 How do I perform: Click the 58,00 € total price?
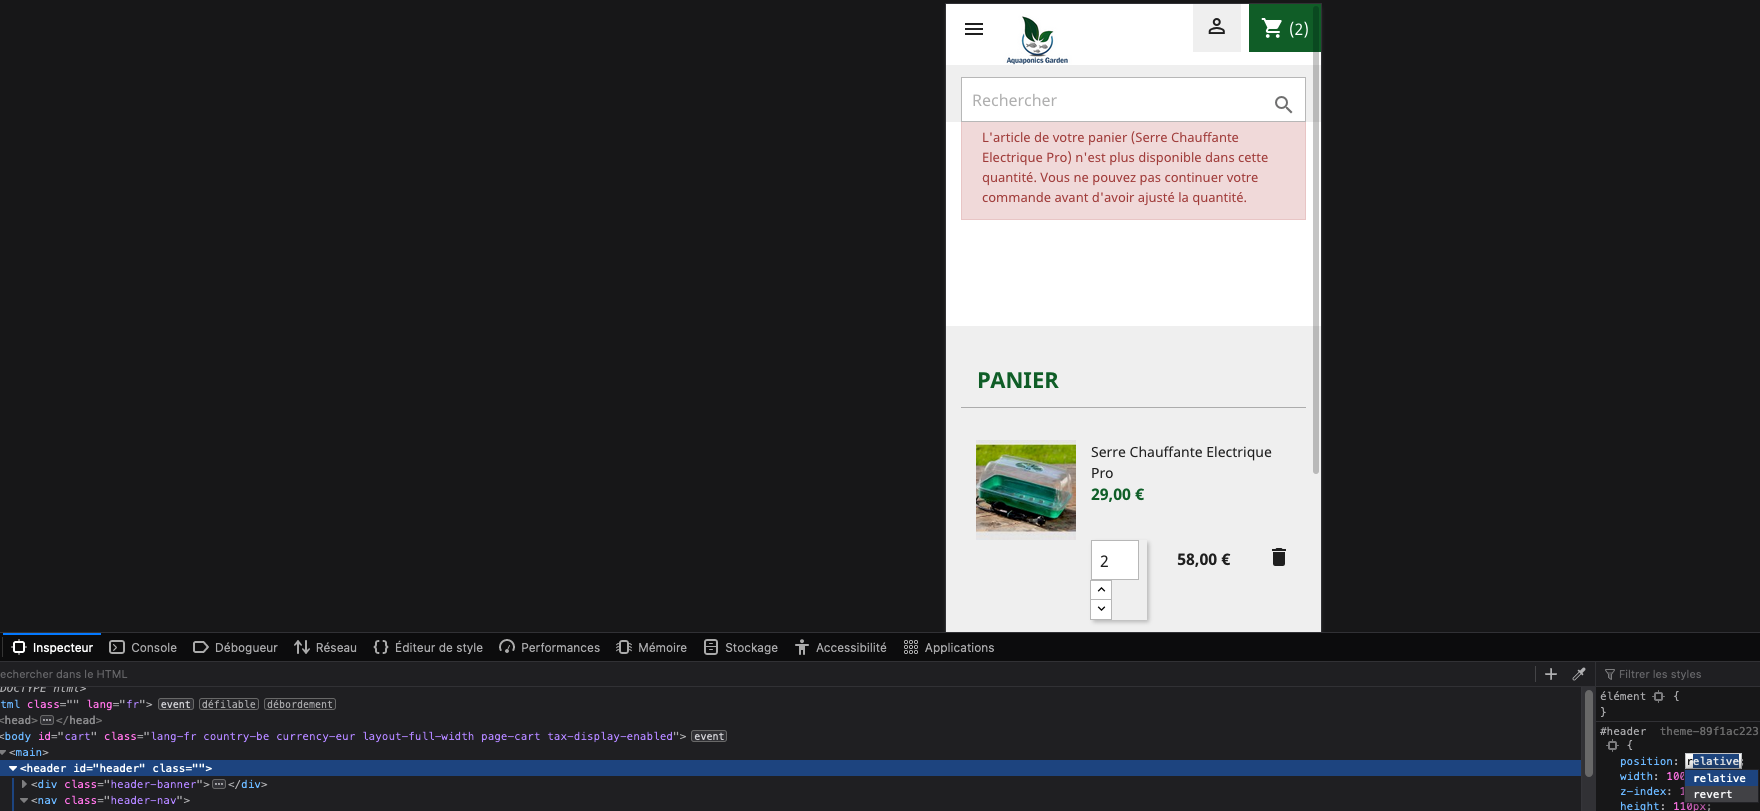point(1203,559)
